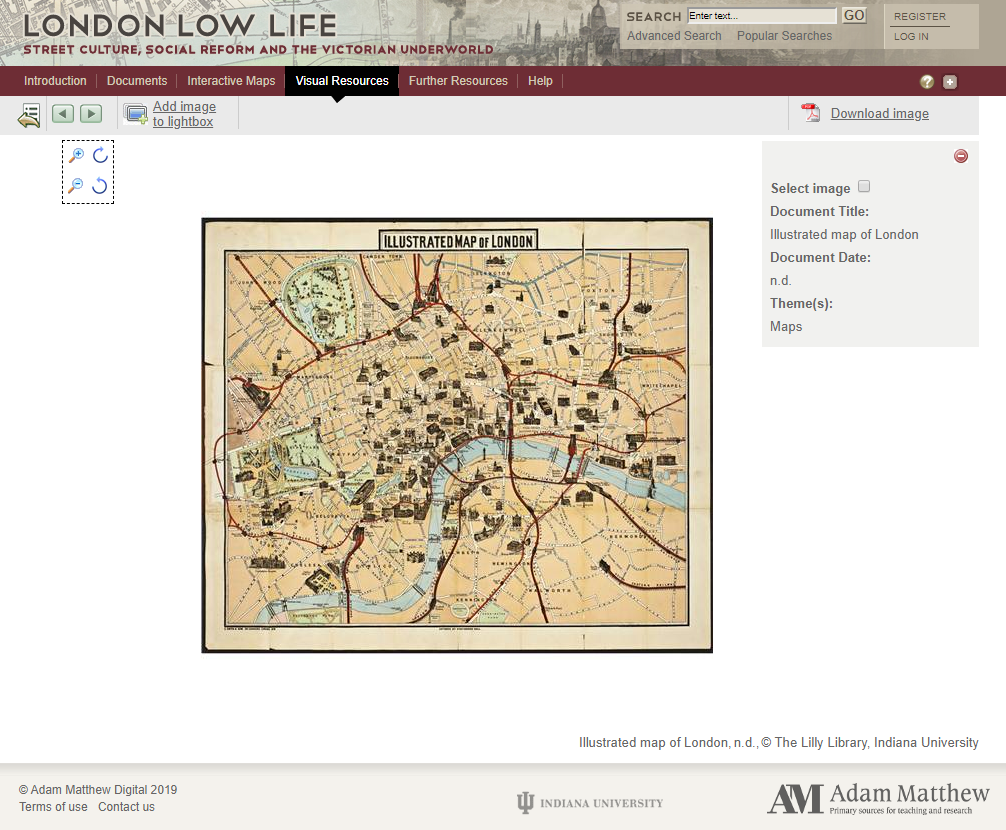The image size is (1006, 830).
Task: Click the Indiana University logo
Action: [x=590, y=803]
